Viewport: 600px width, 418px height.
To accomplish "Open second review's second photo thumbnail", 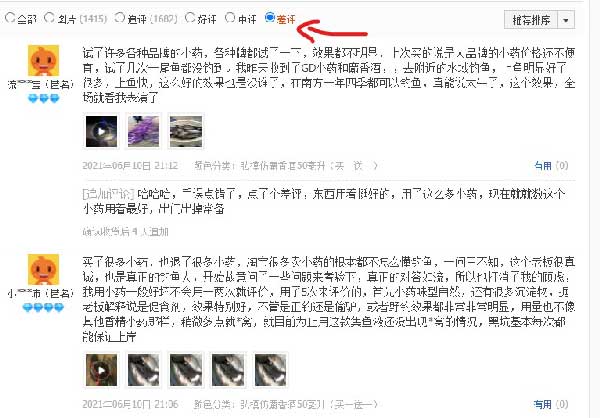I will 143,370.
